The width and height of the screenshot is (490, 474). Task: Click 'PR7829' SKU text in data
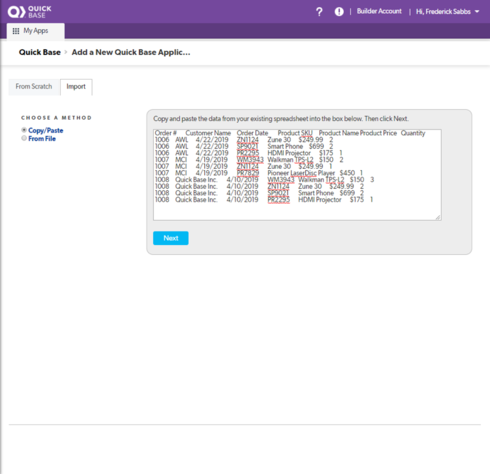(248, 173)
